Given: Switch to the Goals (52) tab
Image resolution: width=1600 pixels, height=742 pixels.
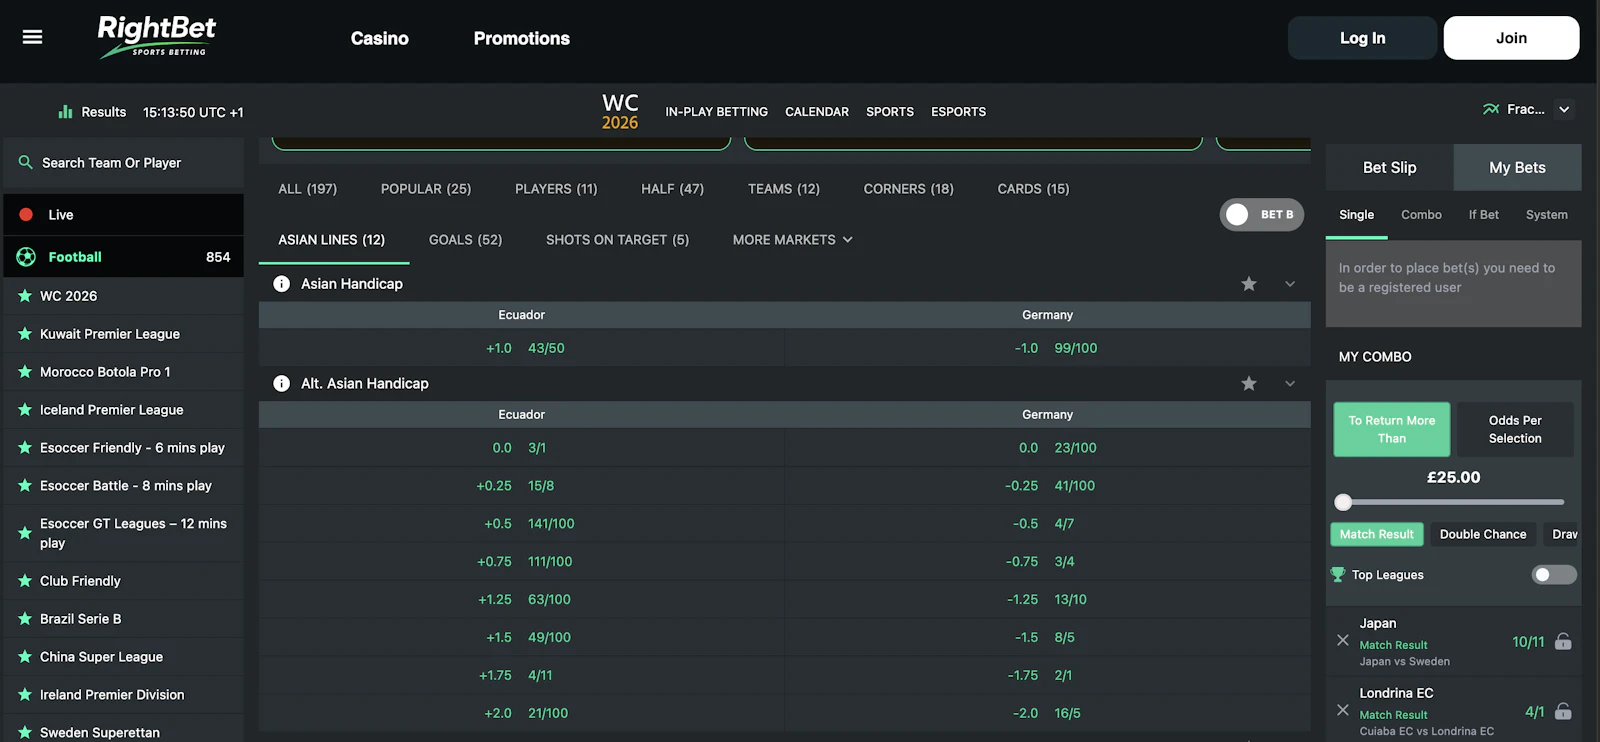Looking at the screenshot, I should [466, 240].
